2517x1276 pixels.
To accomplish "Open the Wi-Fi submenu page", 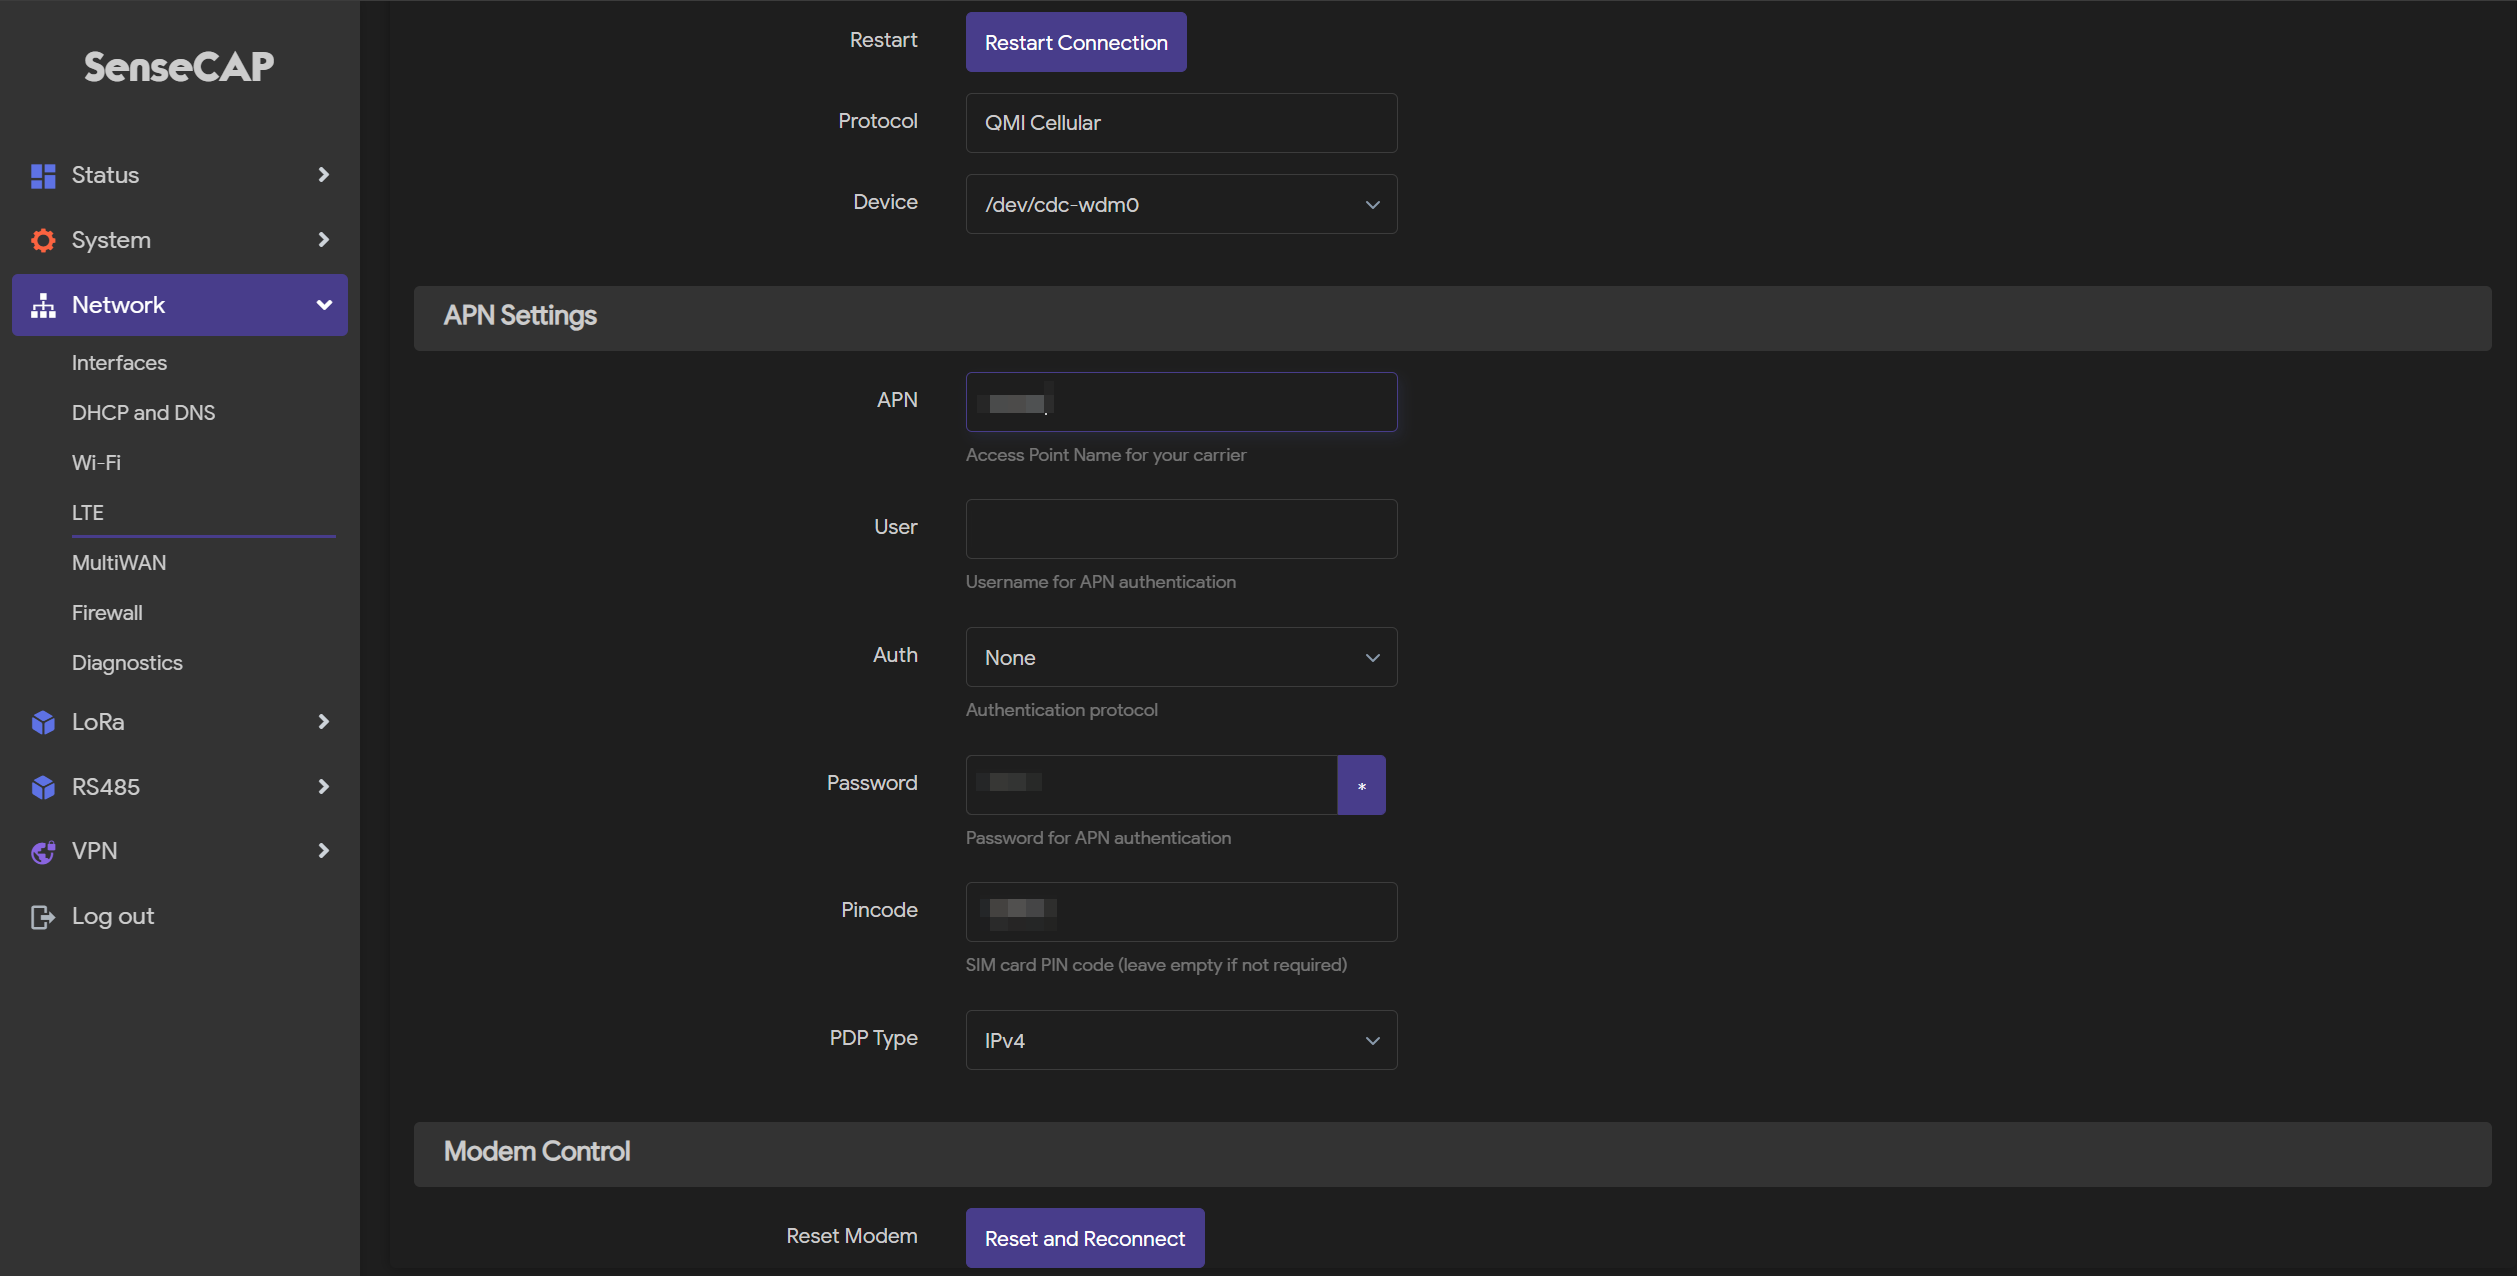I will click(96, 462).
